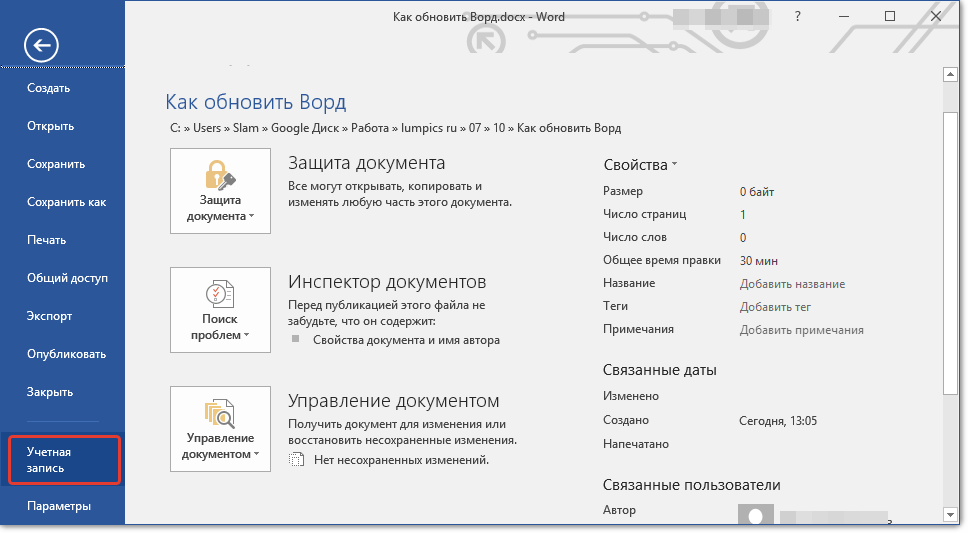Image resolution: width=968 pixels, height=533 pixels.
Task: Click the Связанные даты heading
Action: click(x=660, y=370)
